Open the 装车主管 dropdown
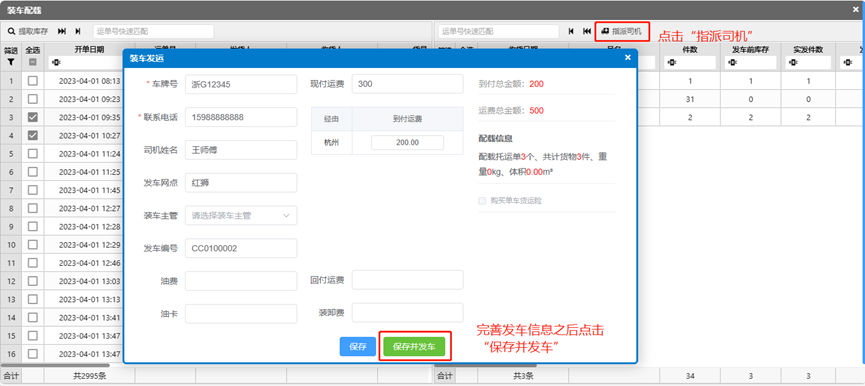Screen dimensions: 865x386 point(241,216)
